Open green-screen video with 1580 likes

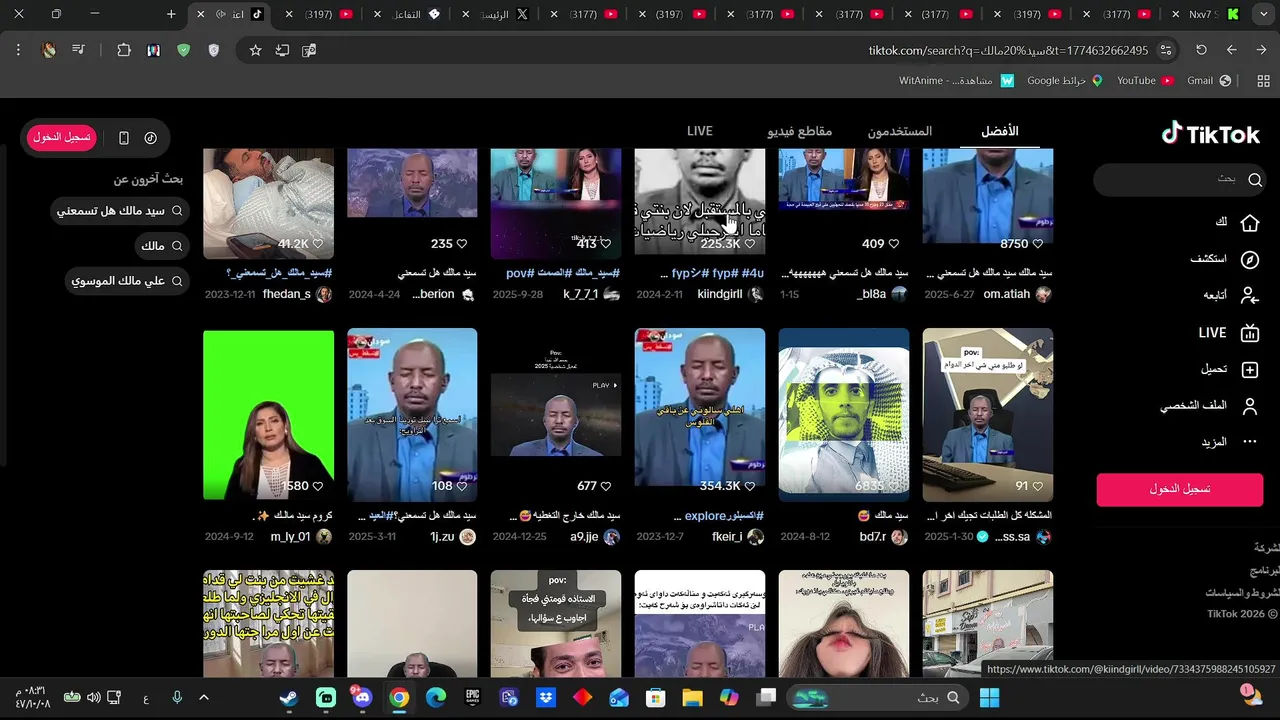point(268,414)
